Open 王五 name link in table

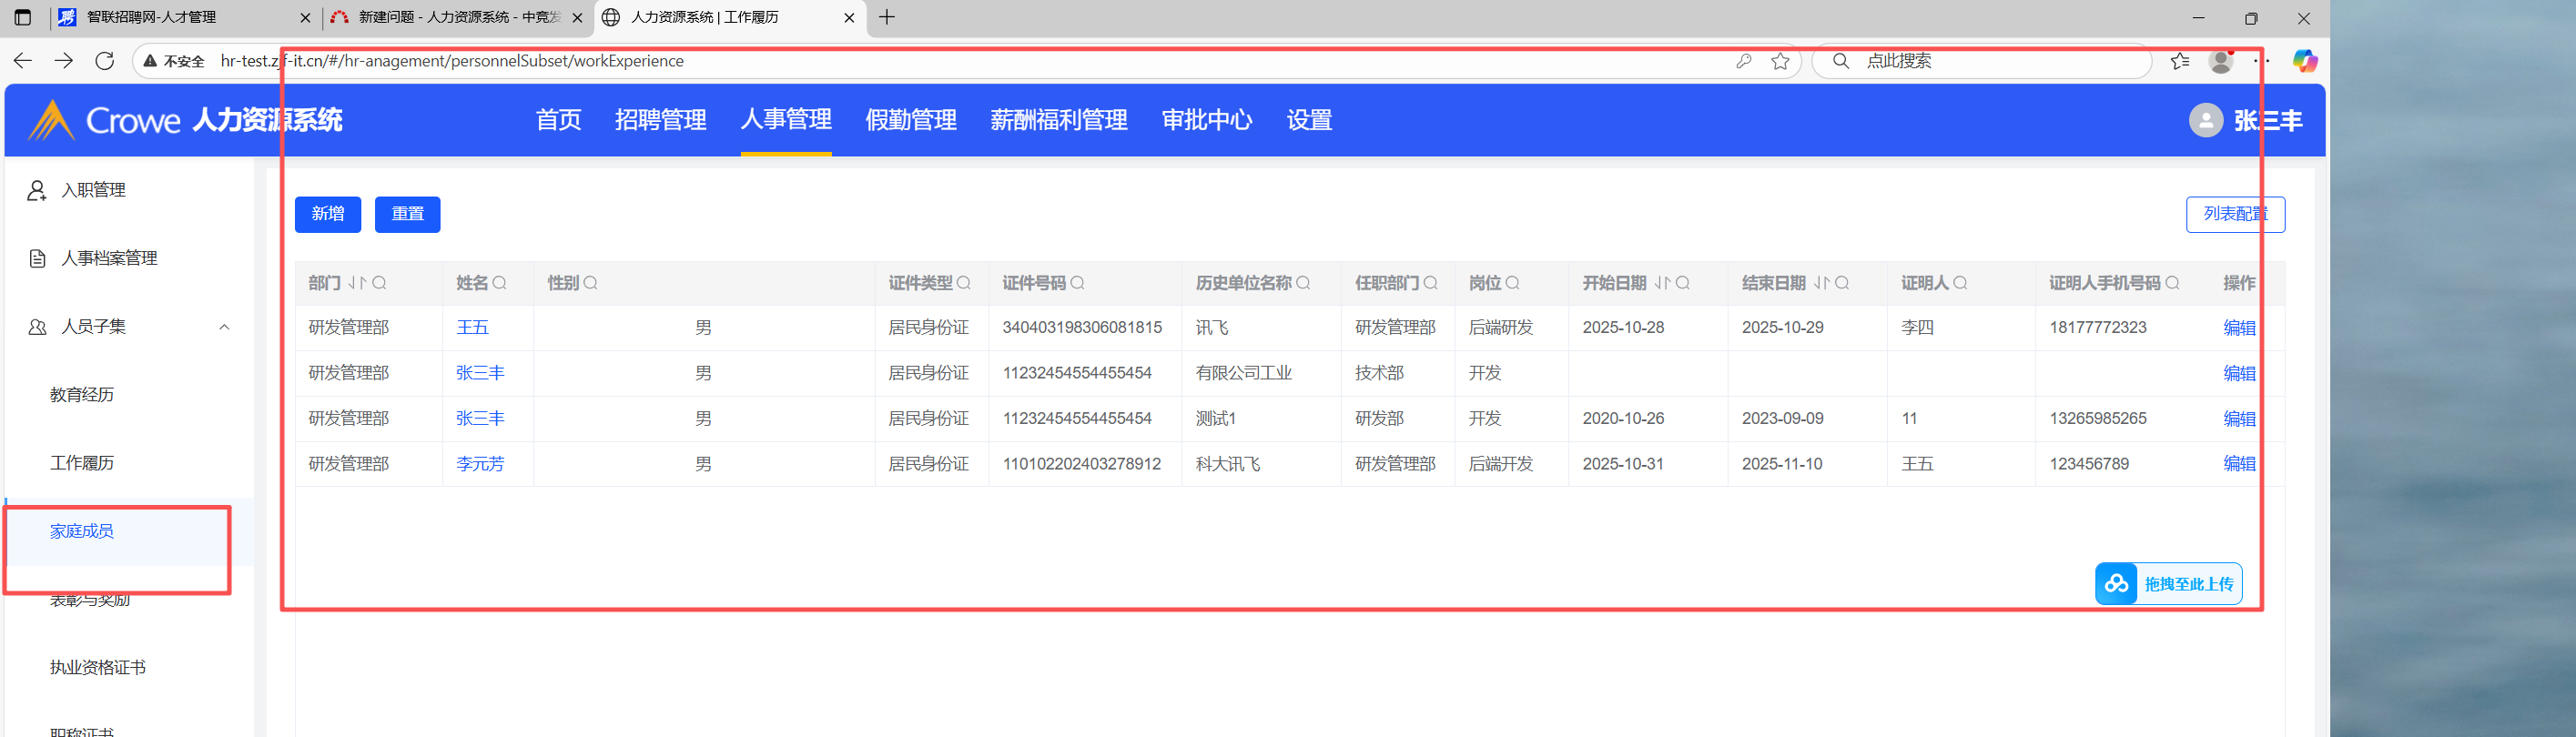click(472, 328)
